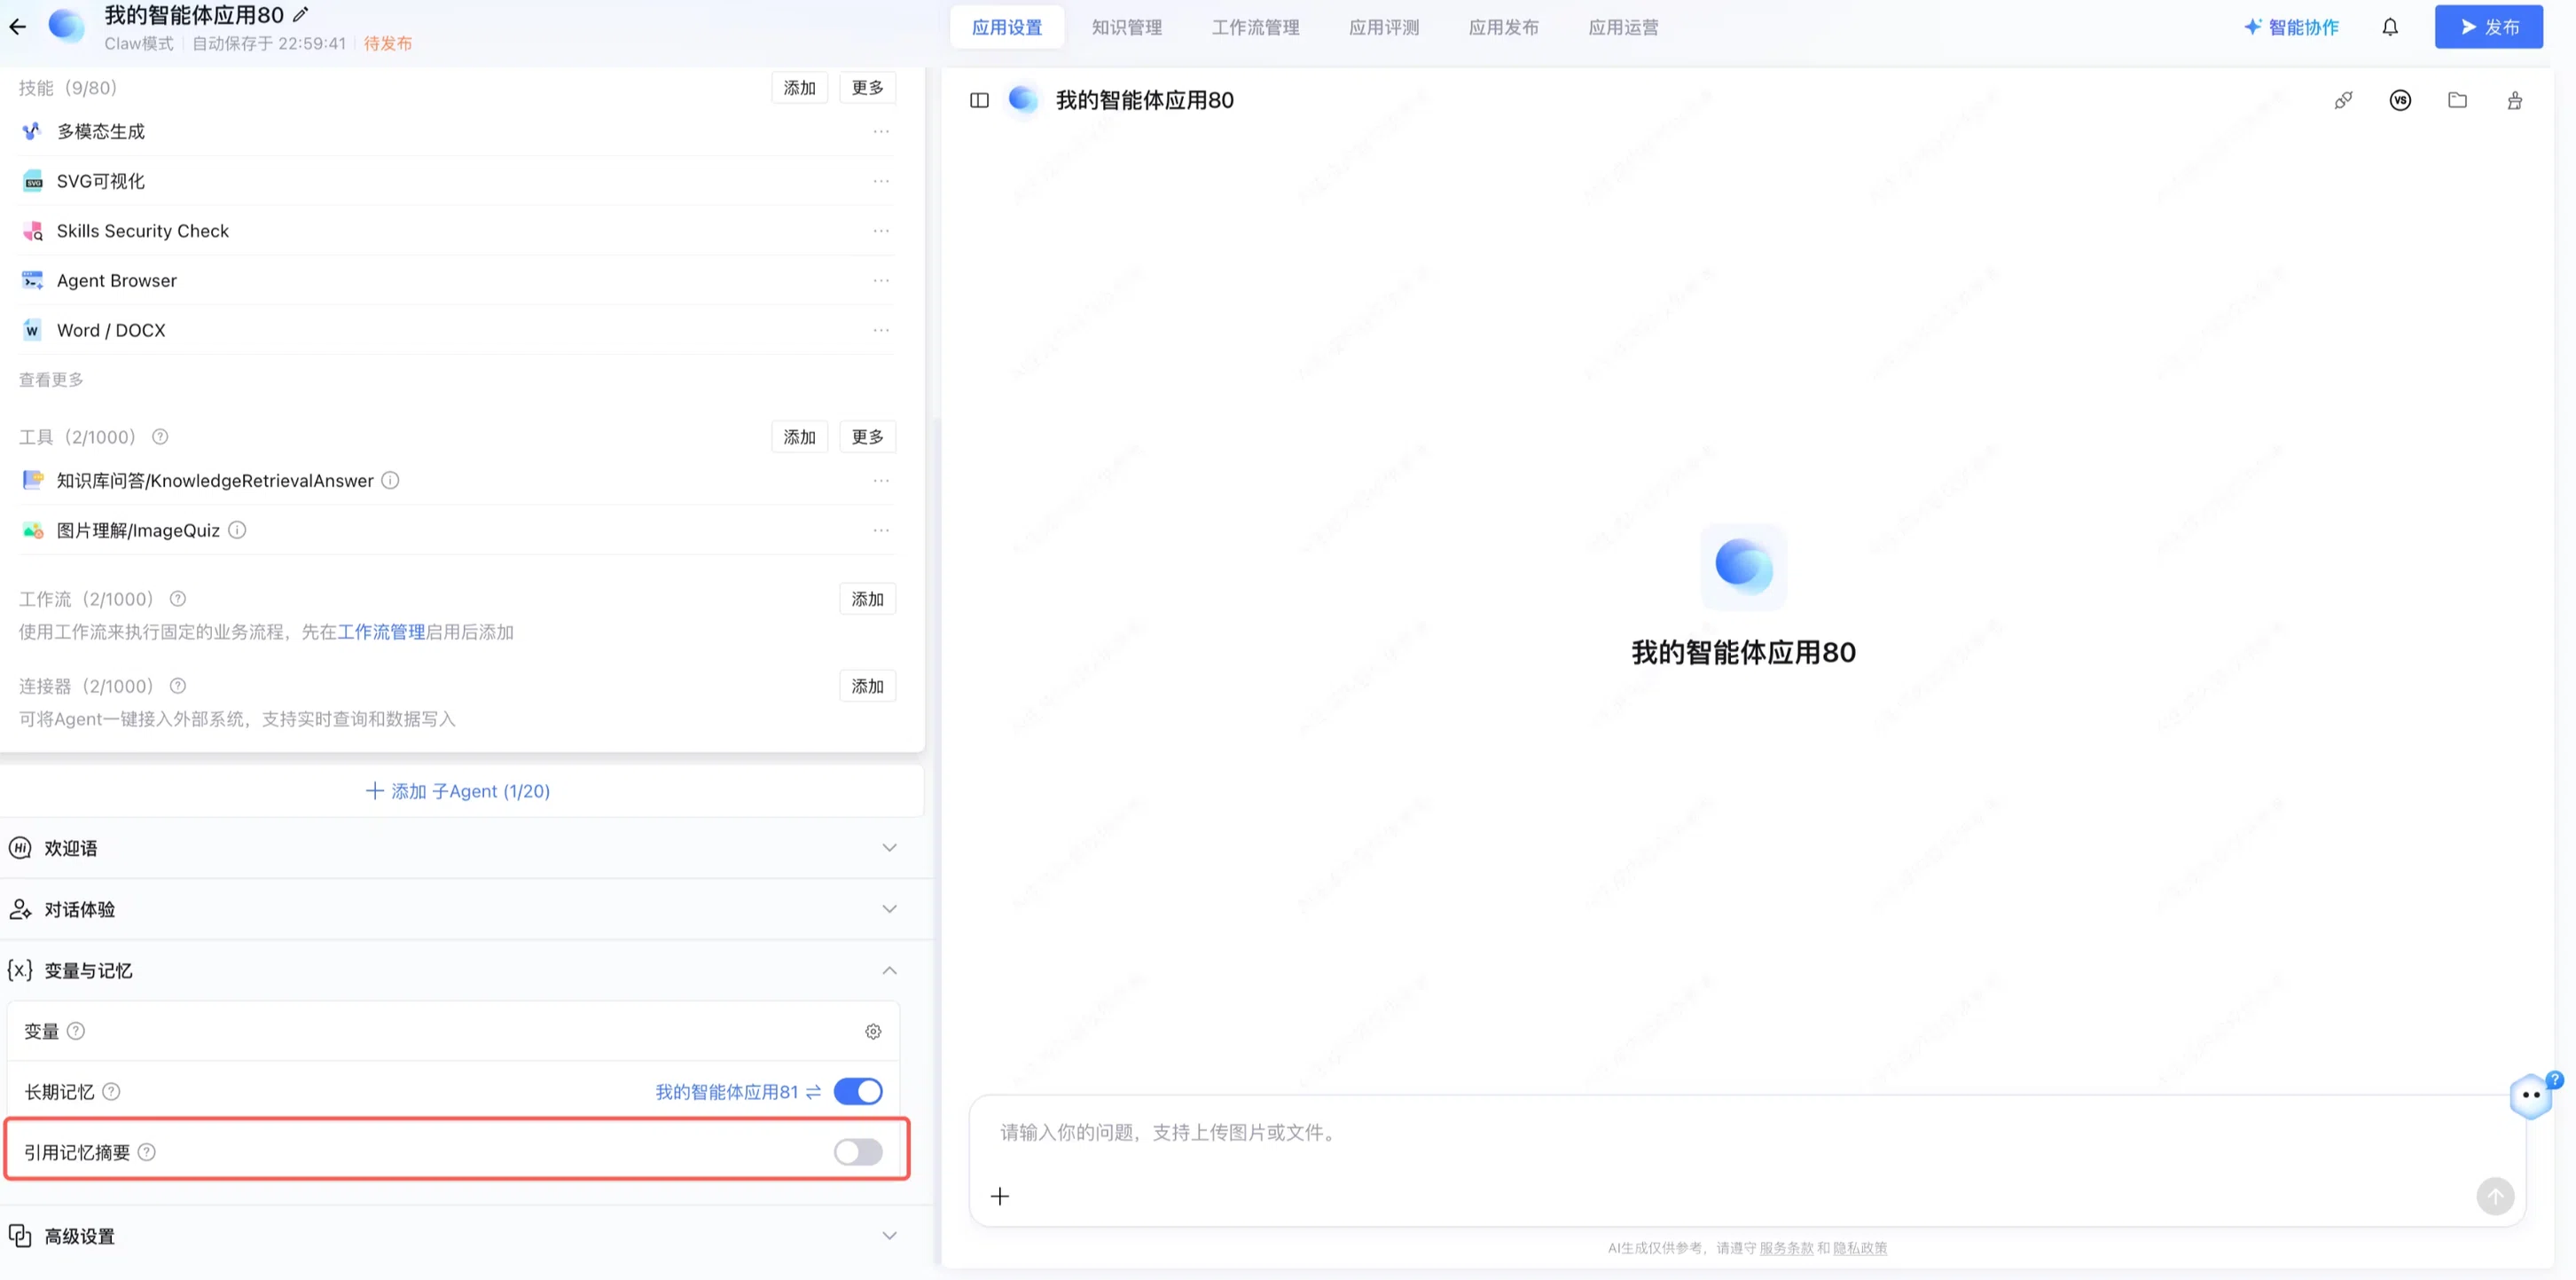The image size is (2576, 1280).
Task: Click 更多 button in 工具 section
Action: (867, 437)
